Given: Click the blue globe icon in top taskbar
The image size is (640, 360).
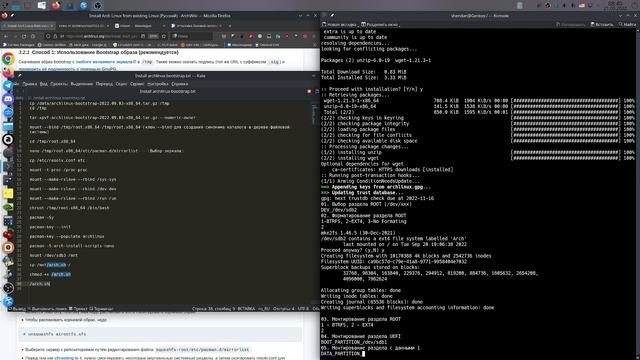Looking at the screenshot, I should pyautogui.click(x=84, y=5).
